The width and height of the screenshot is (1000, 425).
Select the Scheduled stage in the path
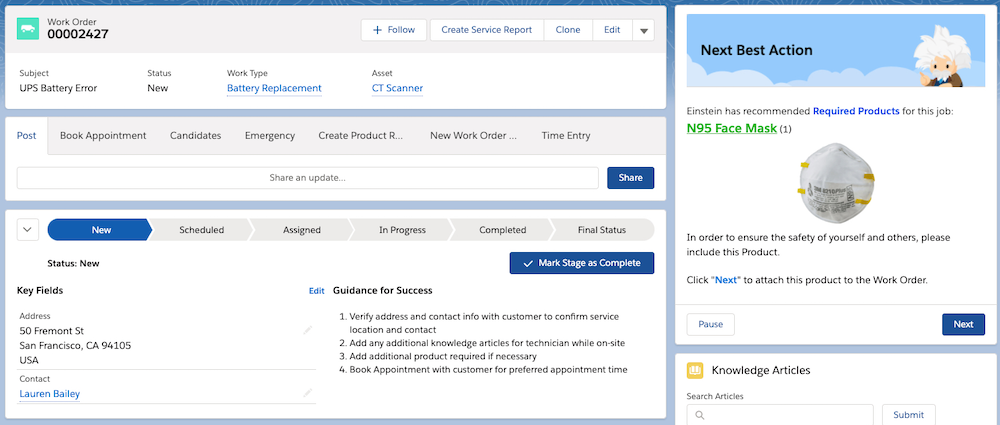[201, 230]
